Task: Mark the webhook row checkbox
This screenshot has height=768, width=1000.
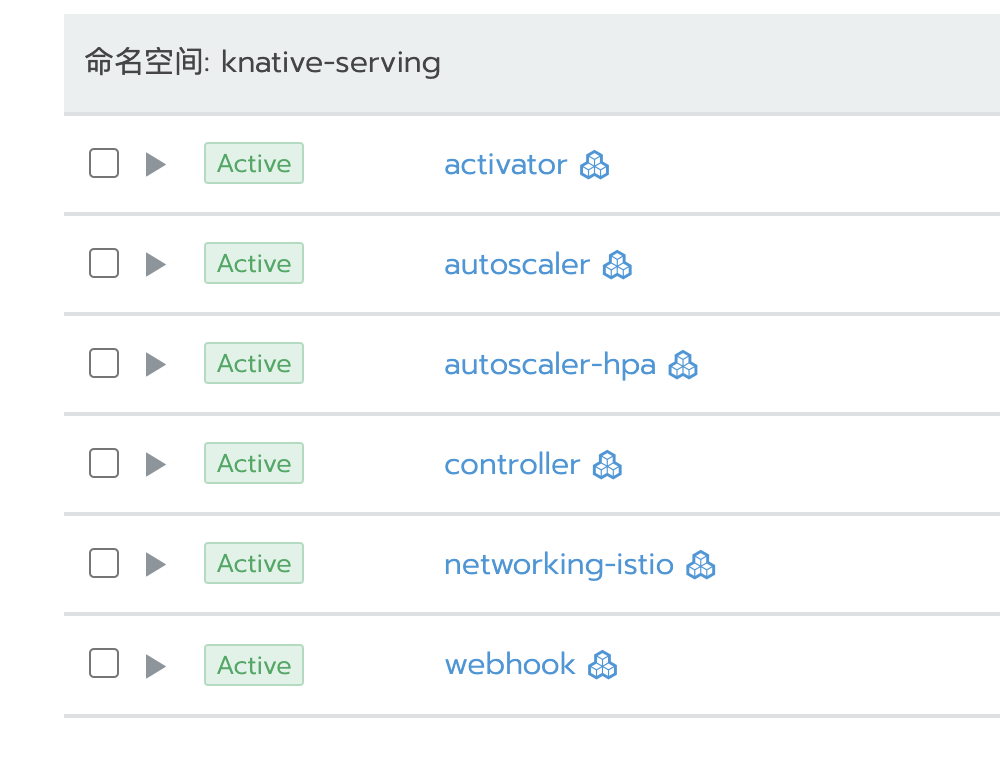Action: coord(104,663)
